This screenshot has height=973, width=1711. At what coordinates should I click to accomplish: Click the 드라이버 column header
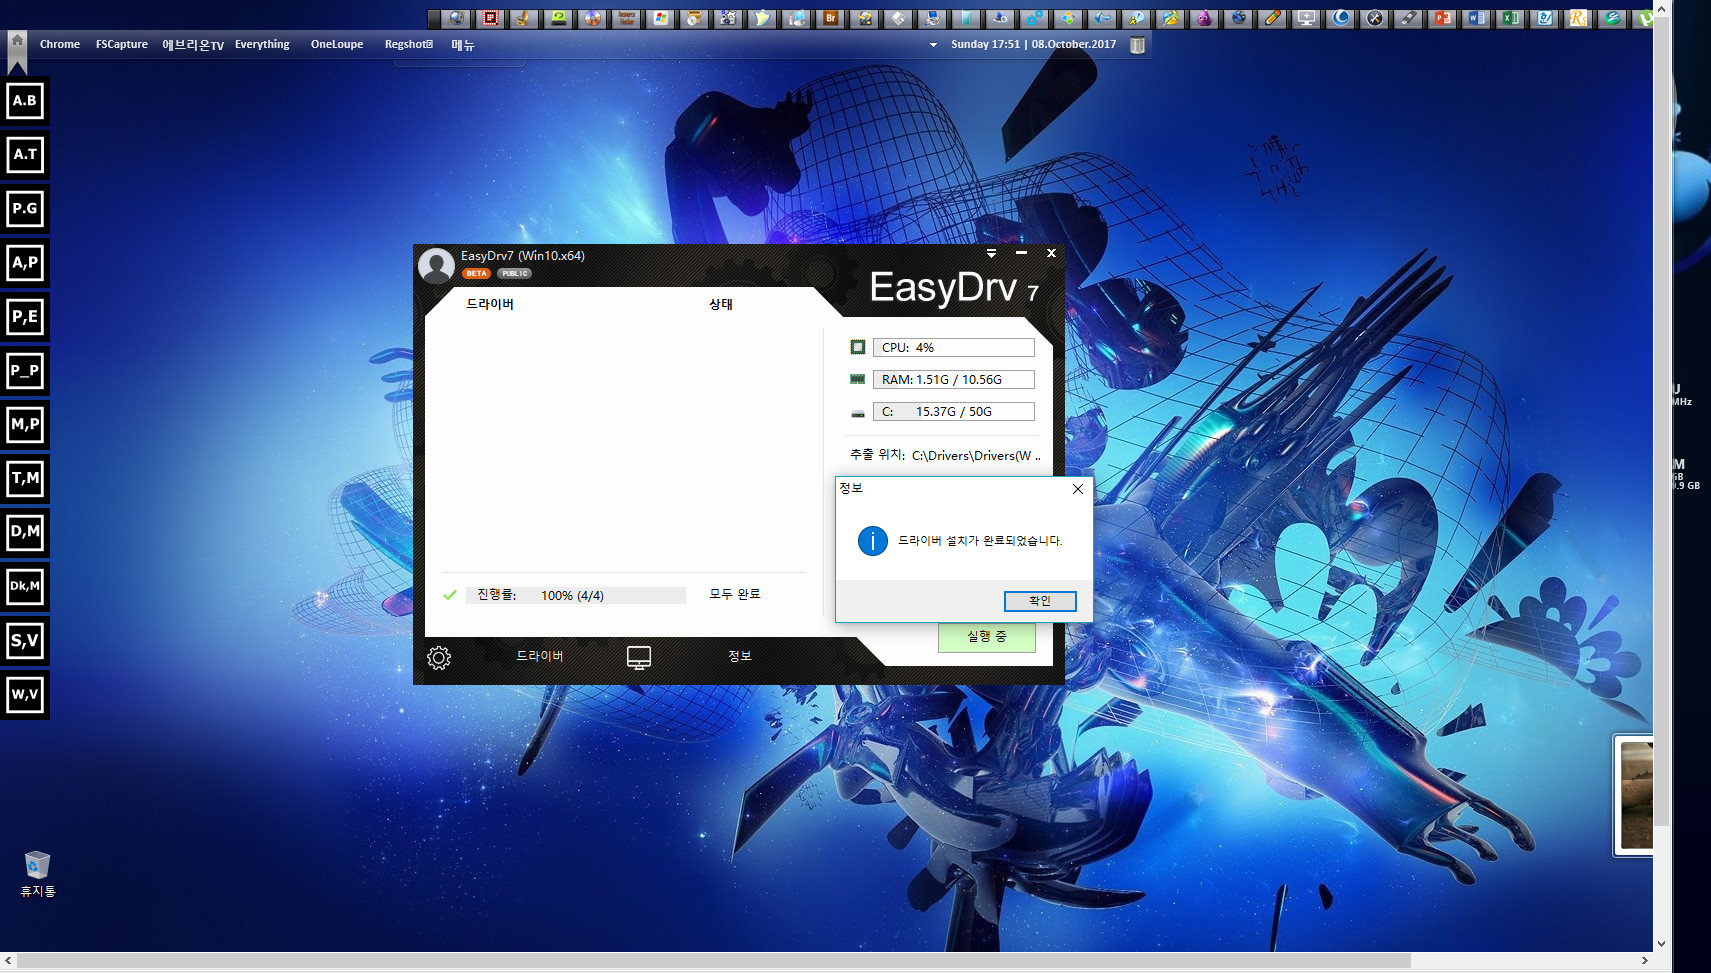click(490, 304)
